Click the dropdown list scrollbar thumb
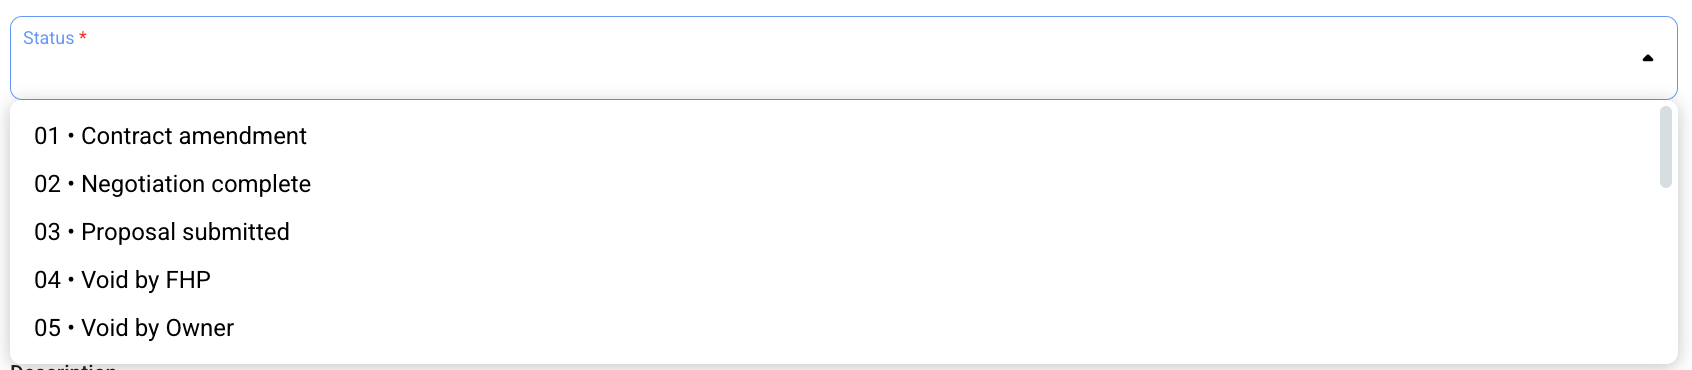Viewport: 1692px width, 370px height. click(x=1665, y=147)
